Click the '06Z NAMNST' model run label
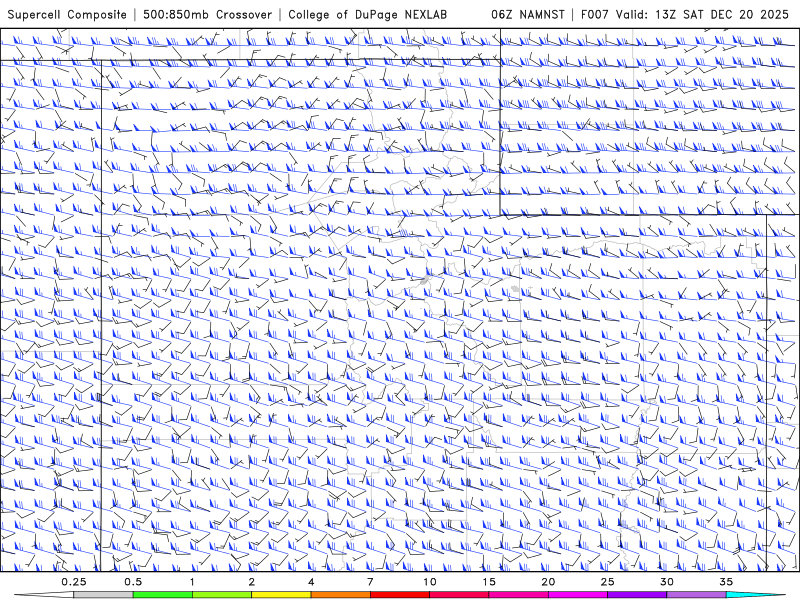 (528, 14)
